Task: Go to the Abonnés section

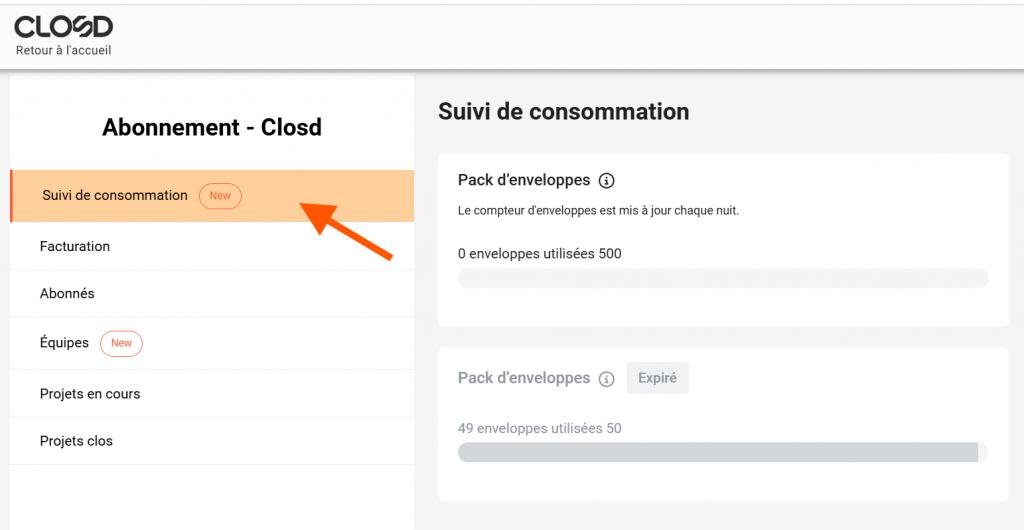Action: [67, 294]
